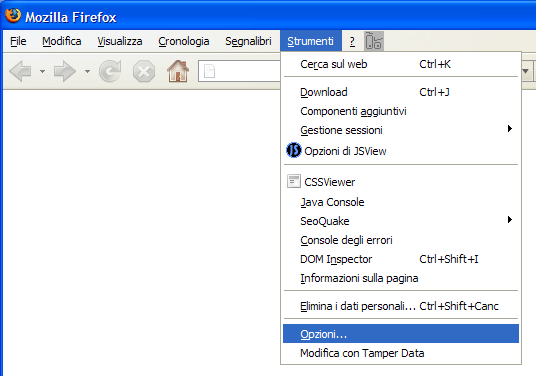Open the Forward button history dropdown arrow
This screenshot has width=536, height=376.
[x=88, y=71]
